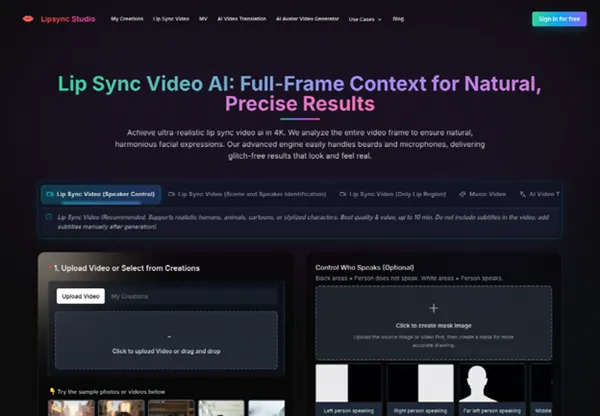Screen dimensions: 600x416
Task: Click '1. Upload Video or Select from Creations' heading
Action: (x=127, y=268)
